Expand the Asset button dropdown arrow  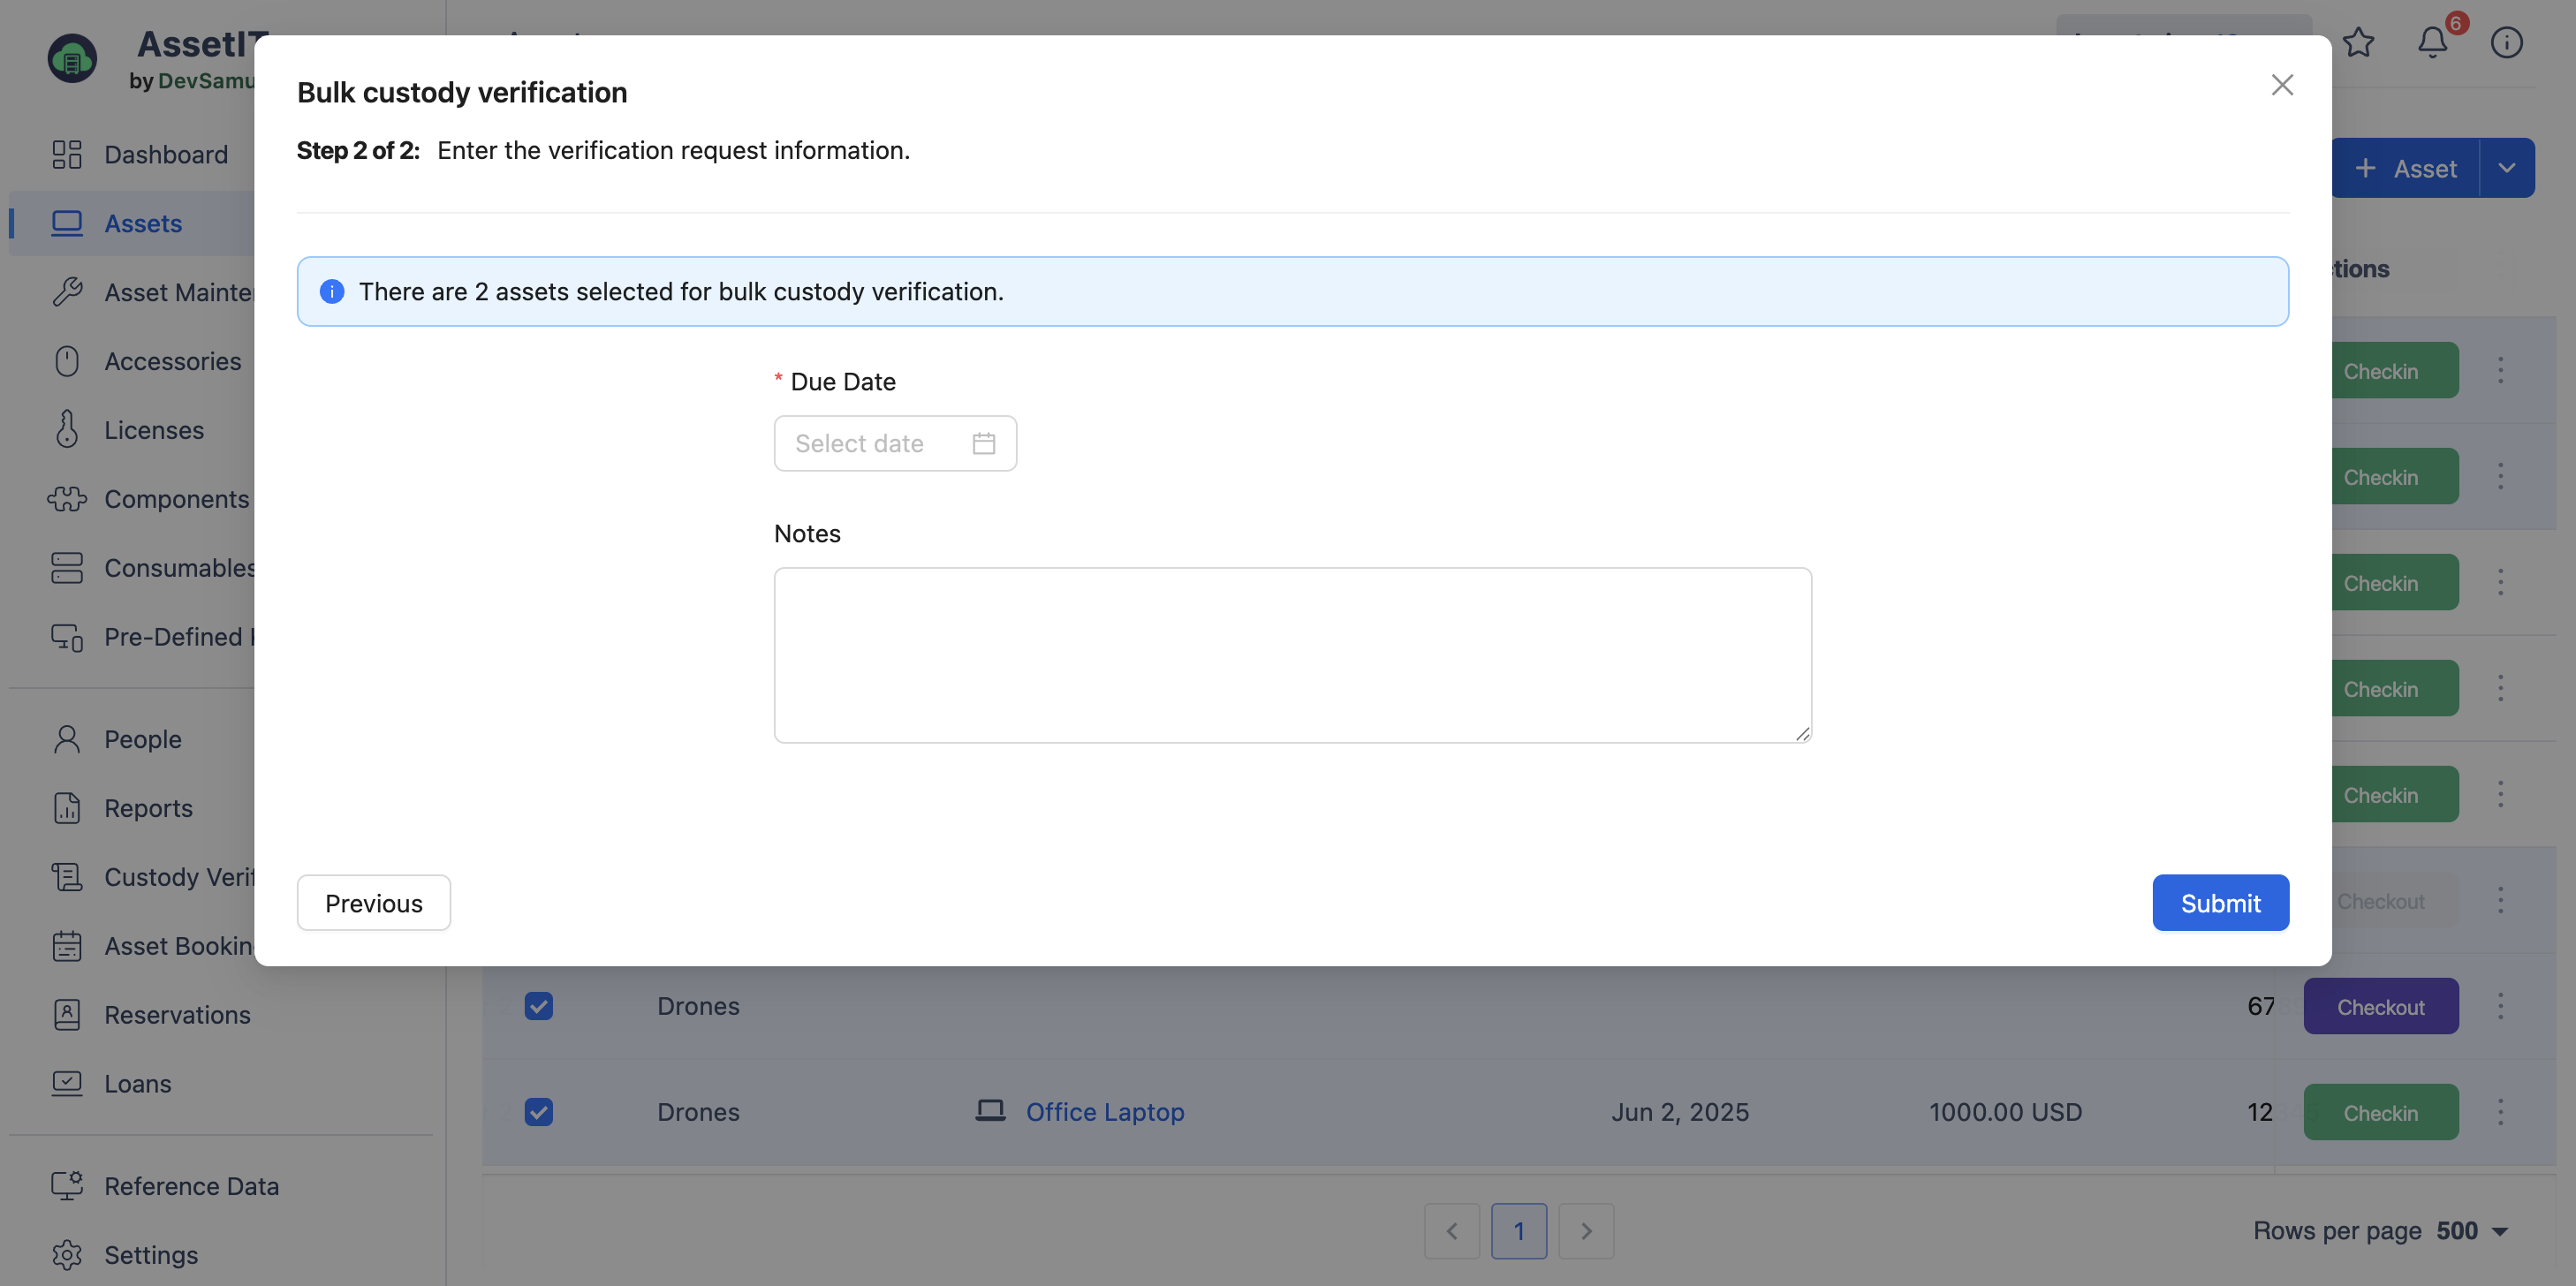coord(2506,168)
